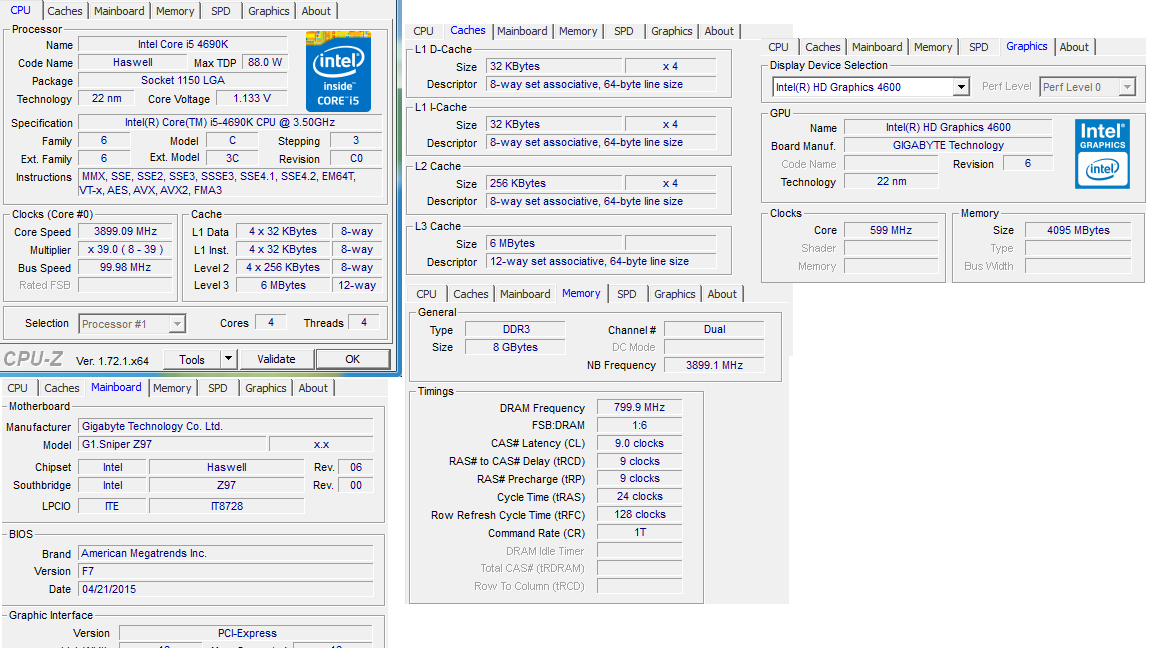
Task: Click the Core Speed value 3899.09 MHz
Action: click(x=126, y=231)
